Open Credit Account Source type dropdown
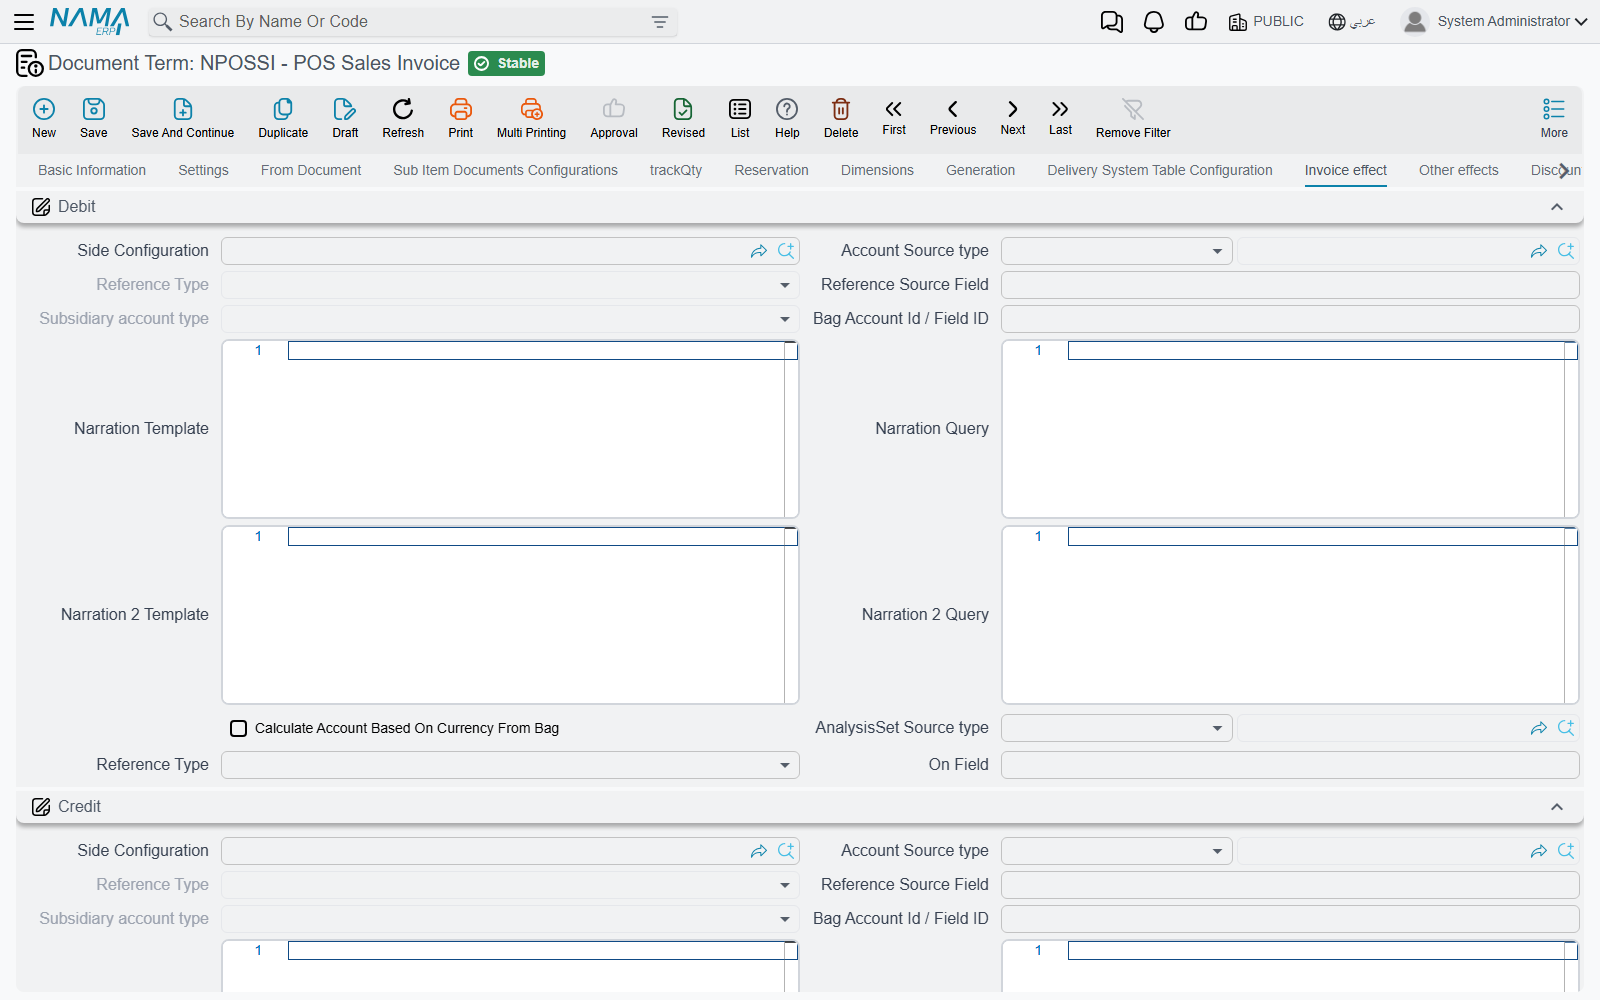 [1116, 851]
